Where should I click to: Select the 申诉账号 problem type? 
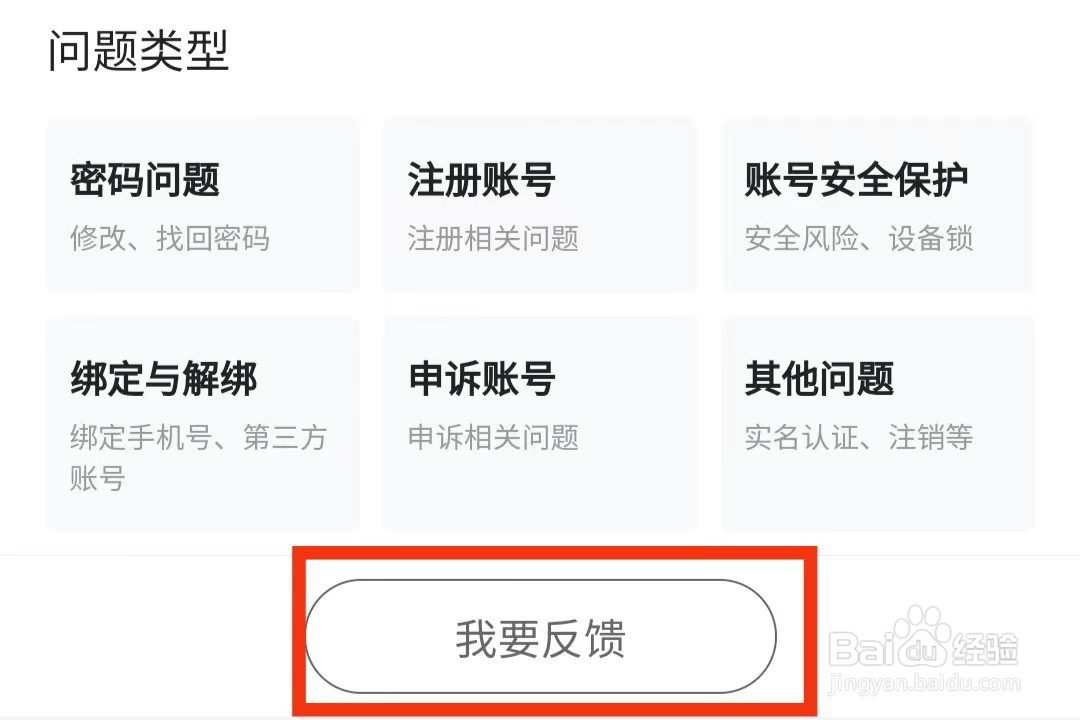[540, 423]
